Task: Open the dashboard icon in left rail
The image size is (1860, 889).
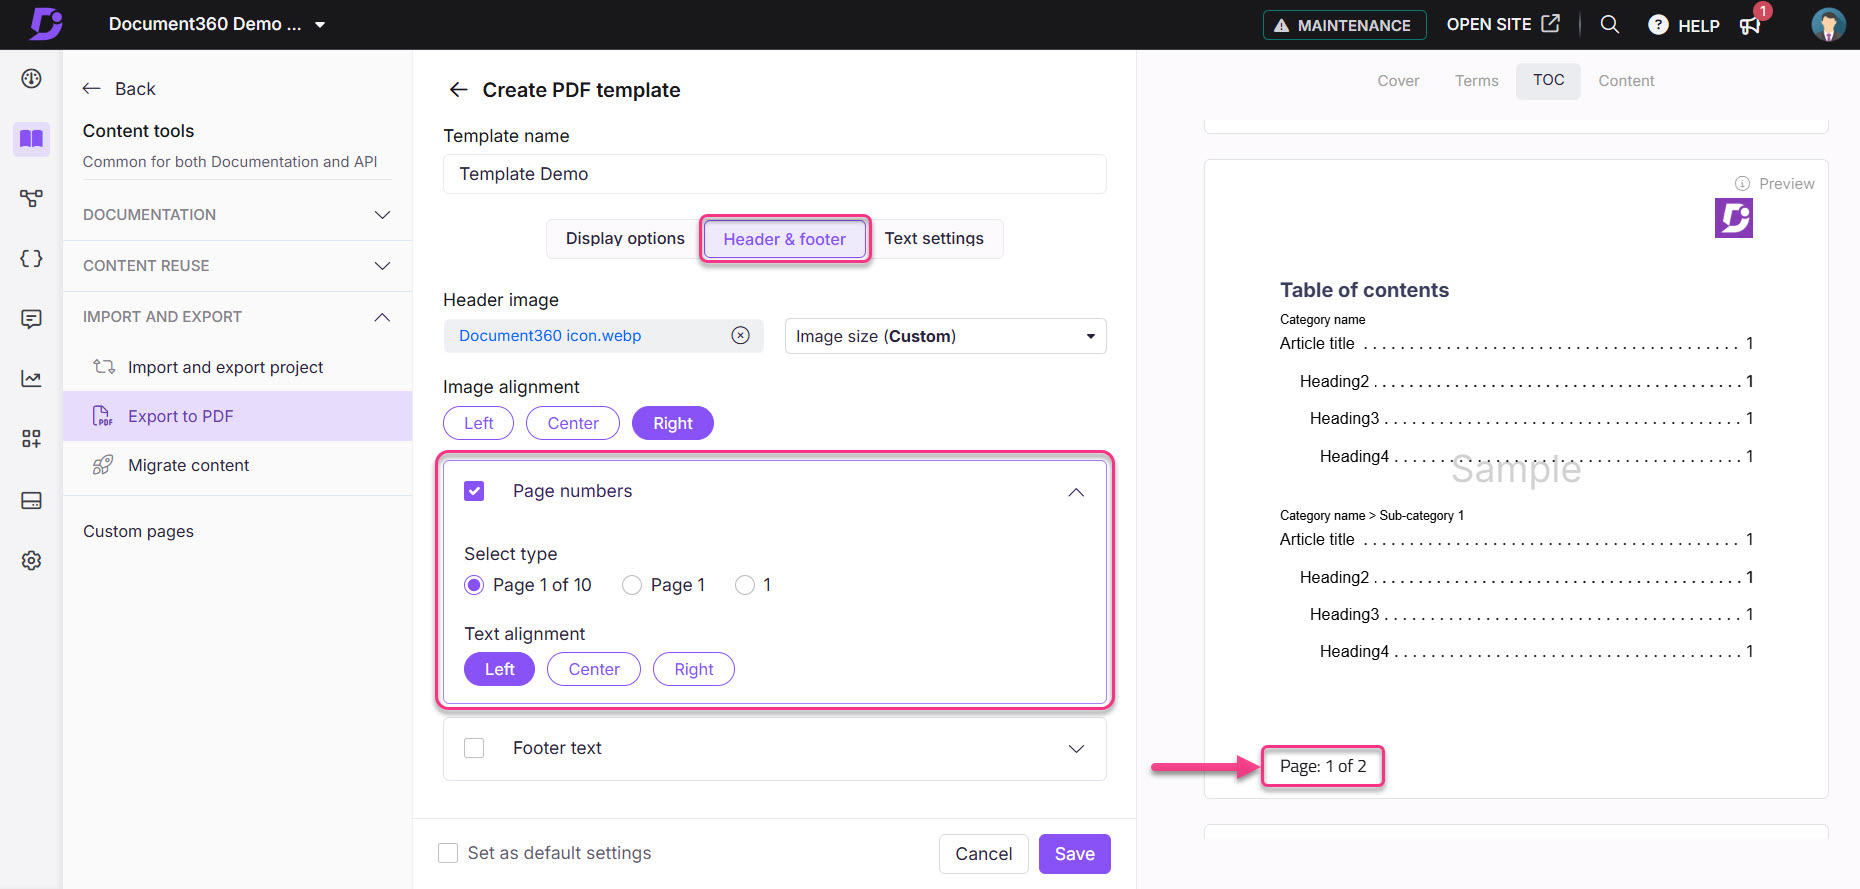Action: click(31, 78)
